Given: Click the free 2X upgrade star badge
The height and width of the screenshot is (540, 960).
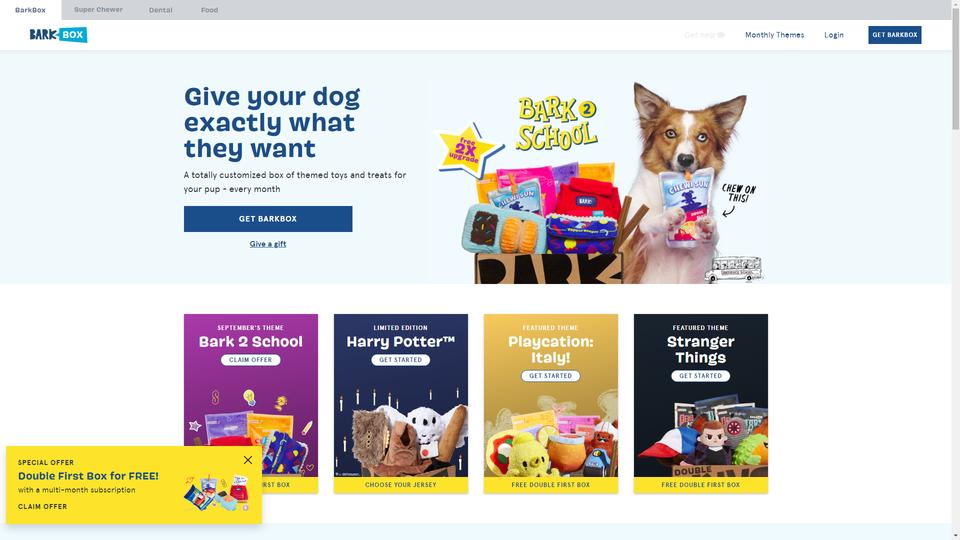Looking at the screenshot, I should [x=467, y=151].
